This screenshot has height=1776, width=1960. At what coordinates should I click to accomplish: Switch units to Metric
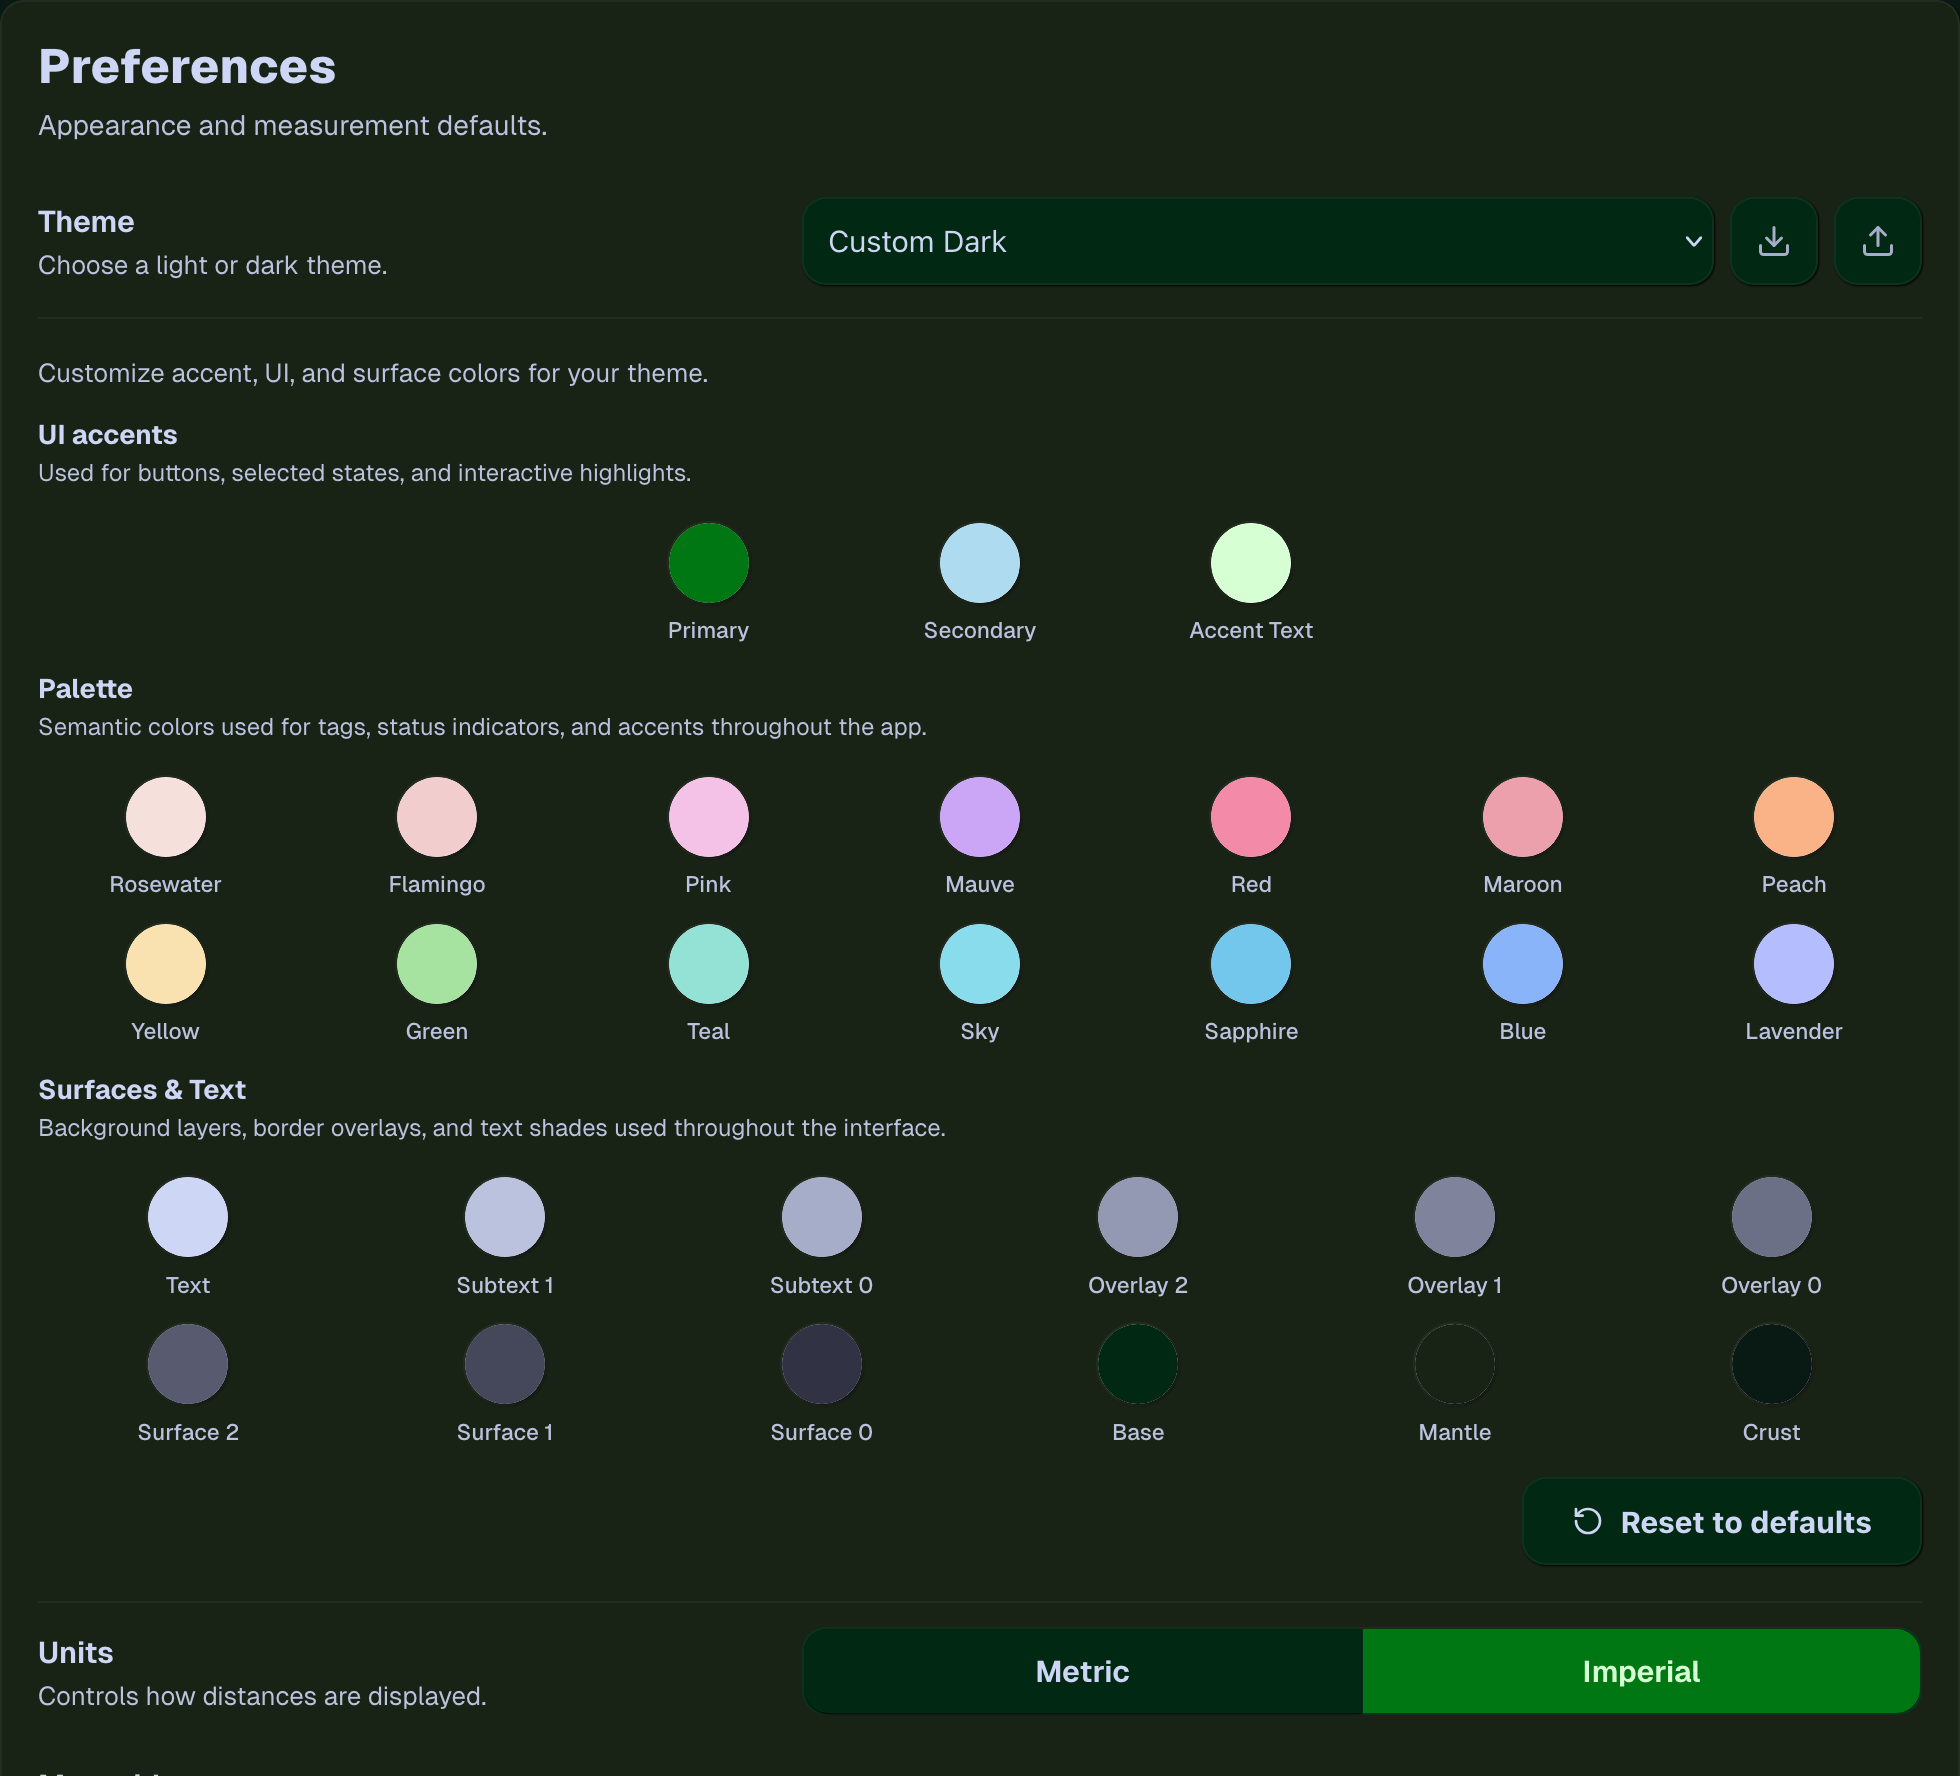click(1082, 1671)
